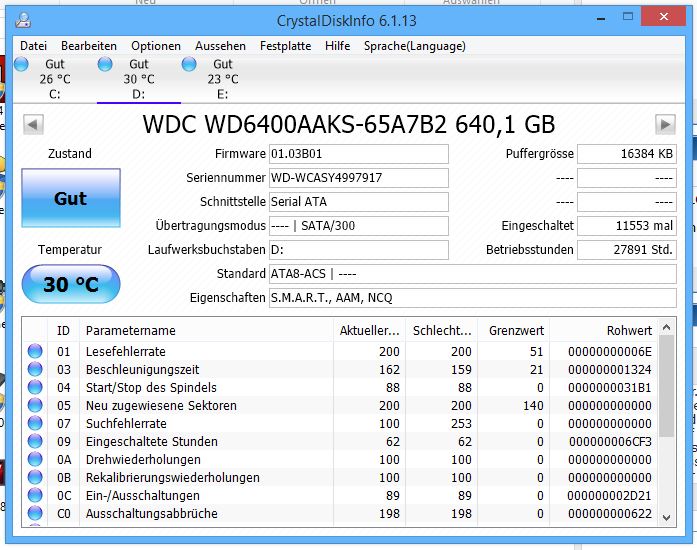Click the Grenzwert column header
Image resolution: width=697 pixels, height=550 pixels.
point(513,330)
